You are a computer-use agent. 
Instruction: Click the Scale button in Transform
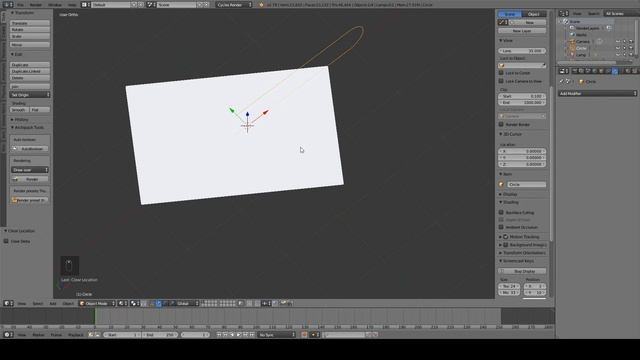pyautogui.click(x=30, y=36)
